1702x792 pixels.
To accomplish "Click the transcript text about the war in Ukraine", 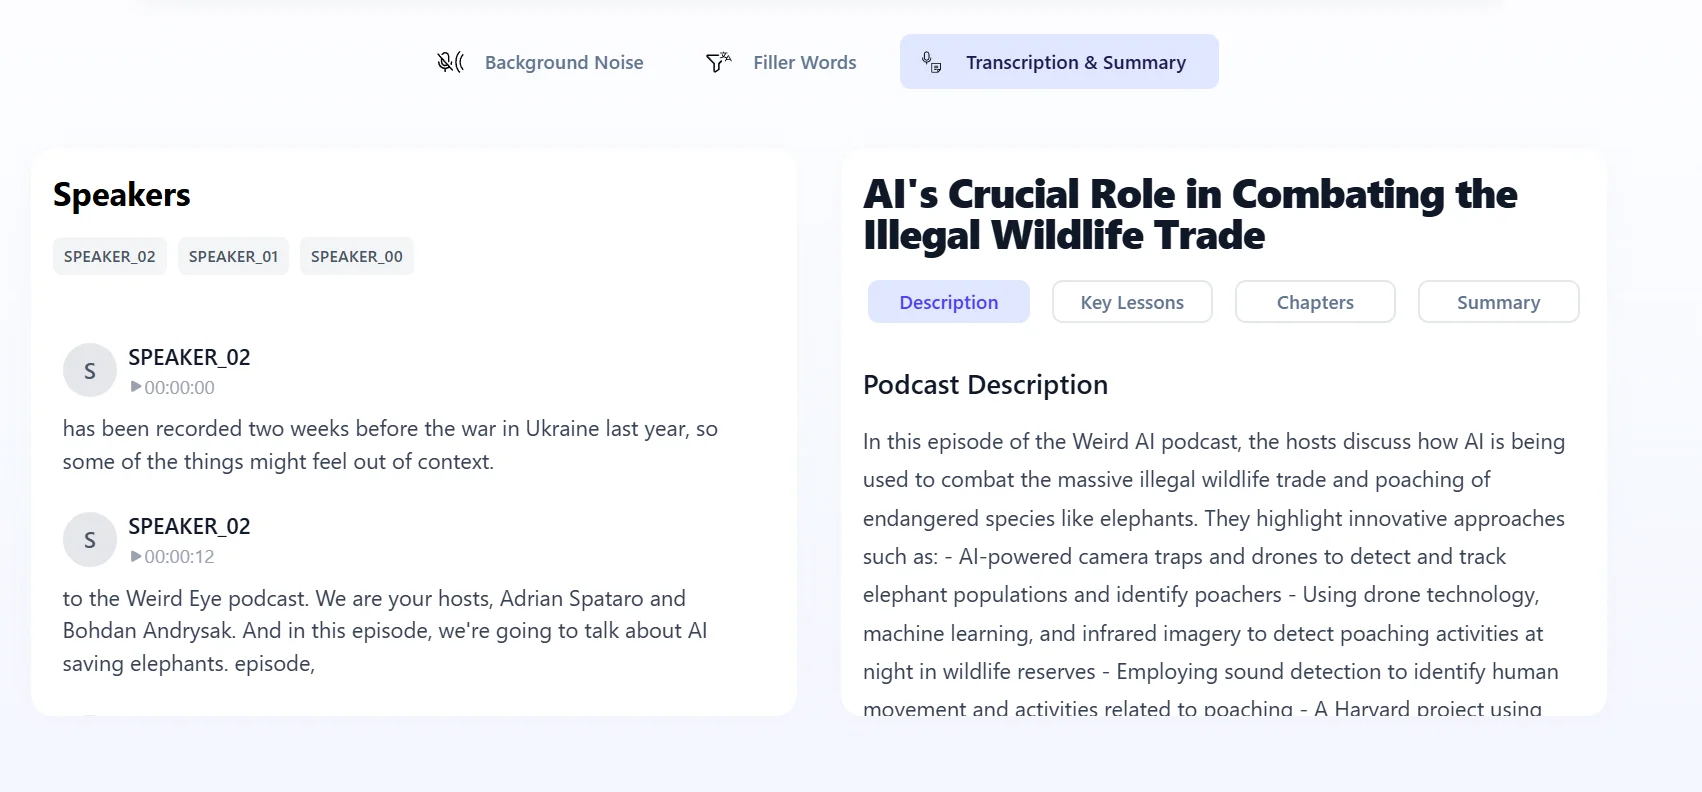I will pyautogui.click(x=390, y=445).
